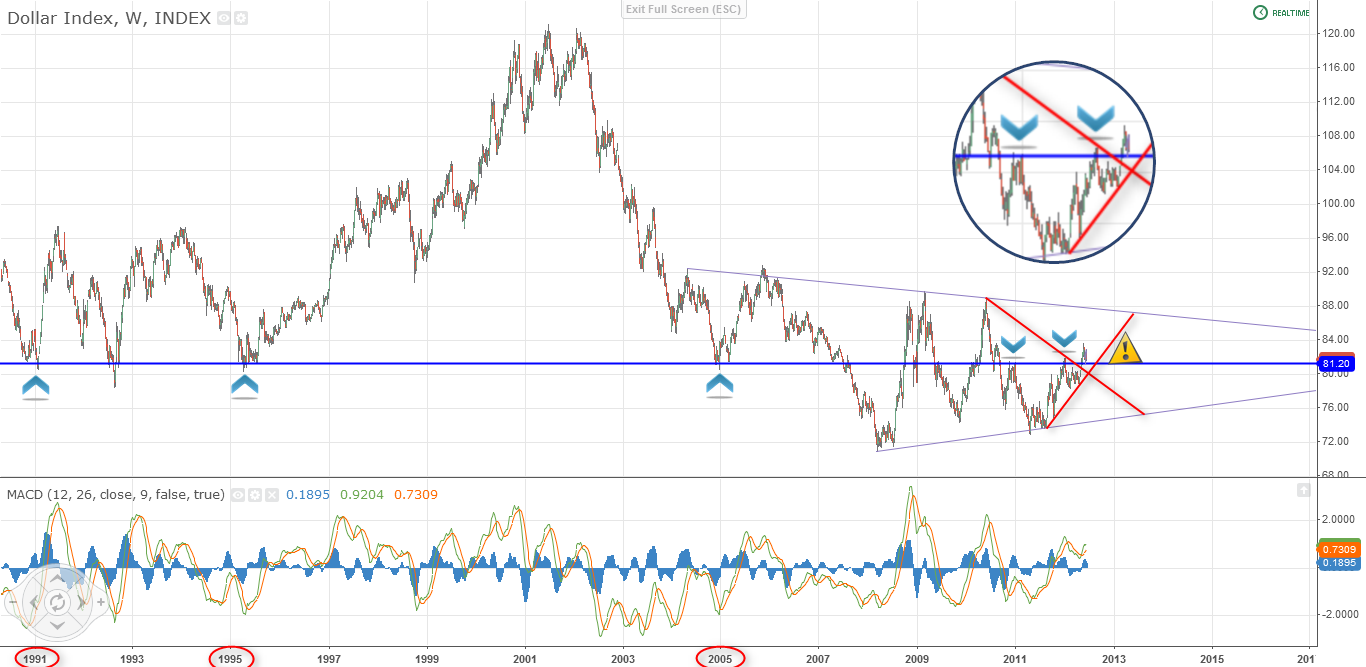1366x667 pixels.
Task: Click the 1993 label on time axis
Action: click(x=133, y=659)
